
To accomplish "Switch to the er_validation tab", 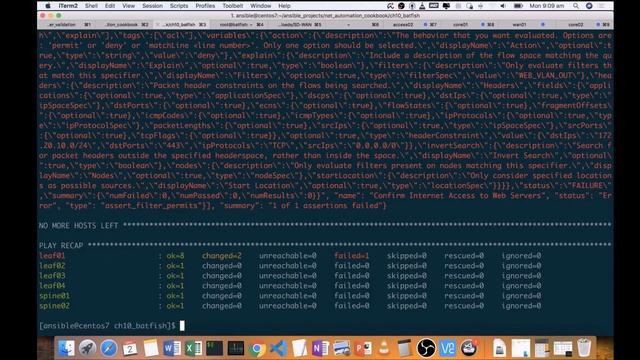I will tap(67, 24).
